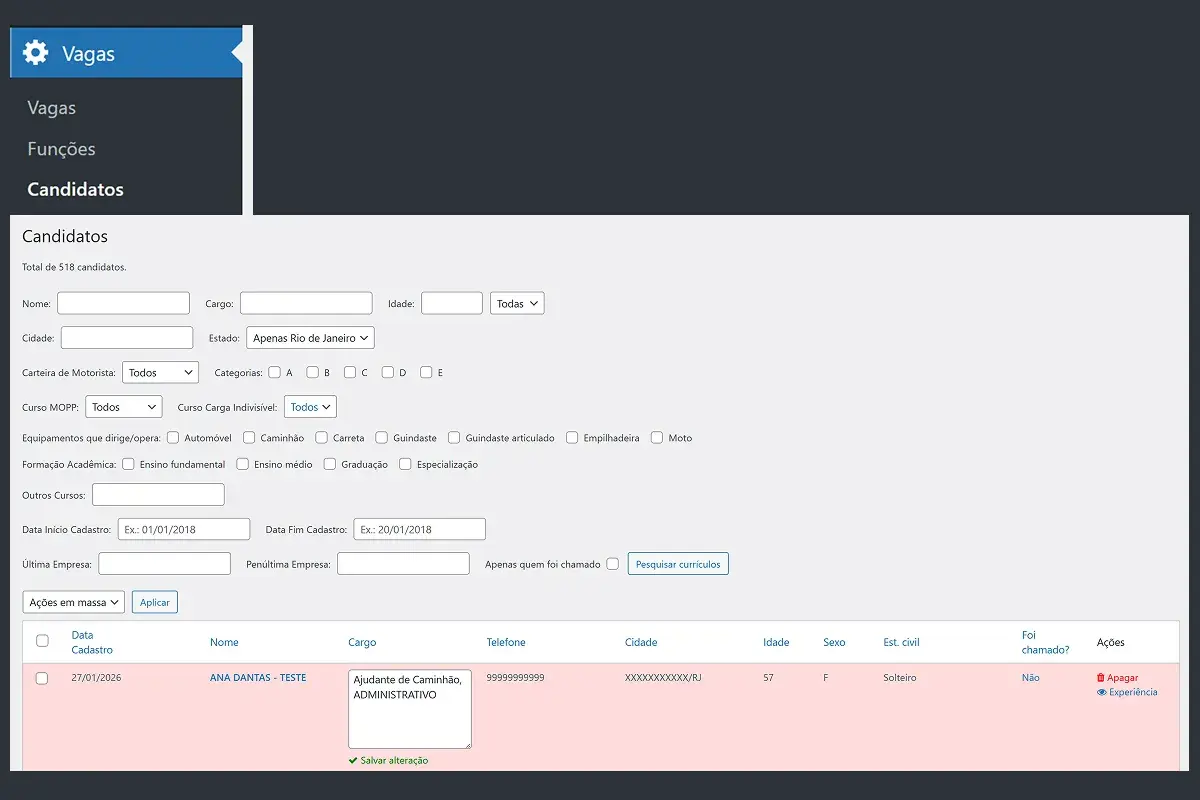Open the Ações em massa dropdown
This screenshot has width=1200, height=800.
coord(73,602)
